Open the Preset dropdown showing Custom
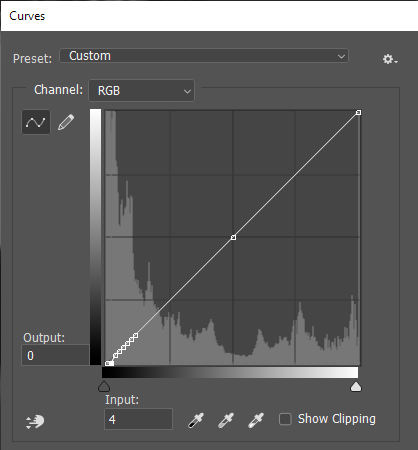Screen dimensions: 418x450 click(x=204, y=56)
